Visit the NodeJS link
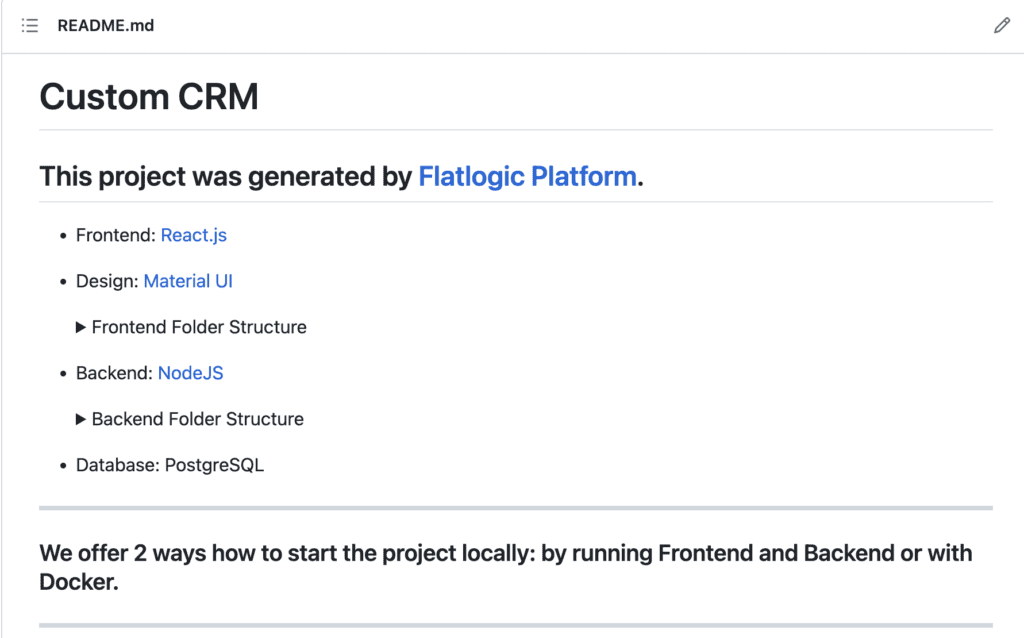1024x638 pixels. coord(191,373)
